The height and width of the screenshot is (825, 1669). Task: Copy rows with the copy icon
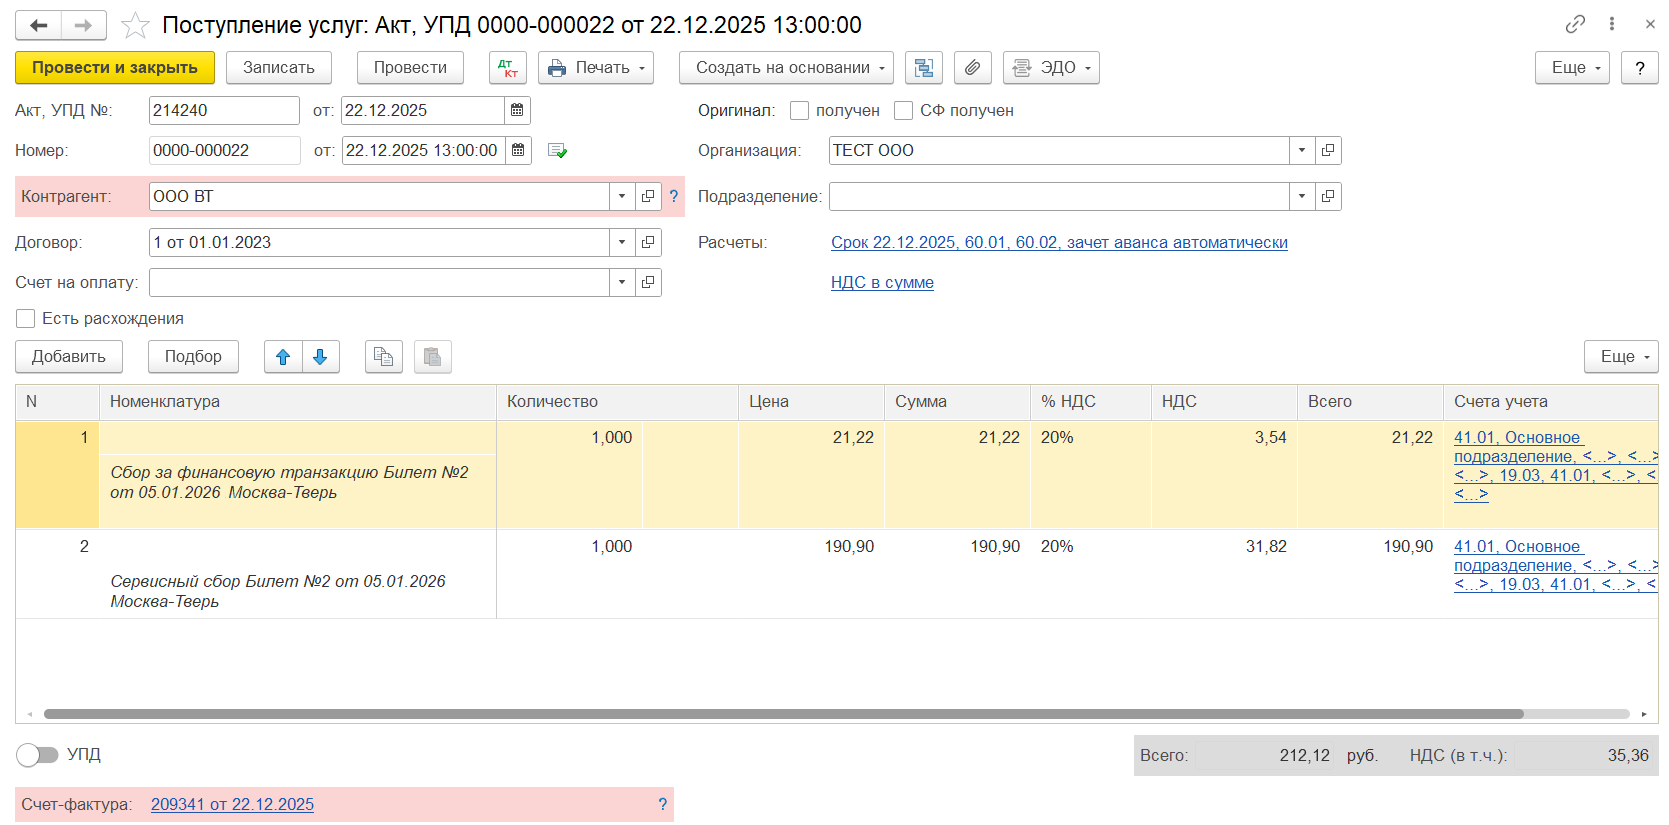[384, 357]
